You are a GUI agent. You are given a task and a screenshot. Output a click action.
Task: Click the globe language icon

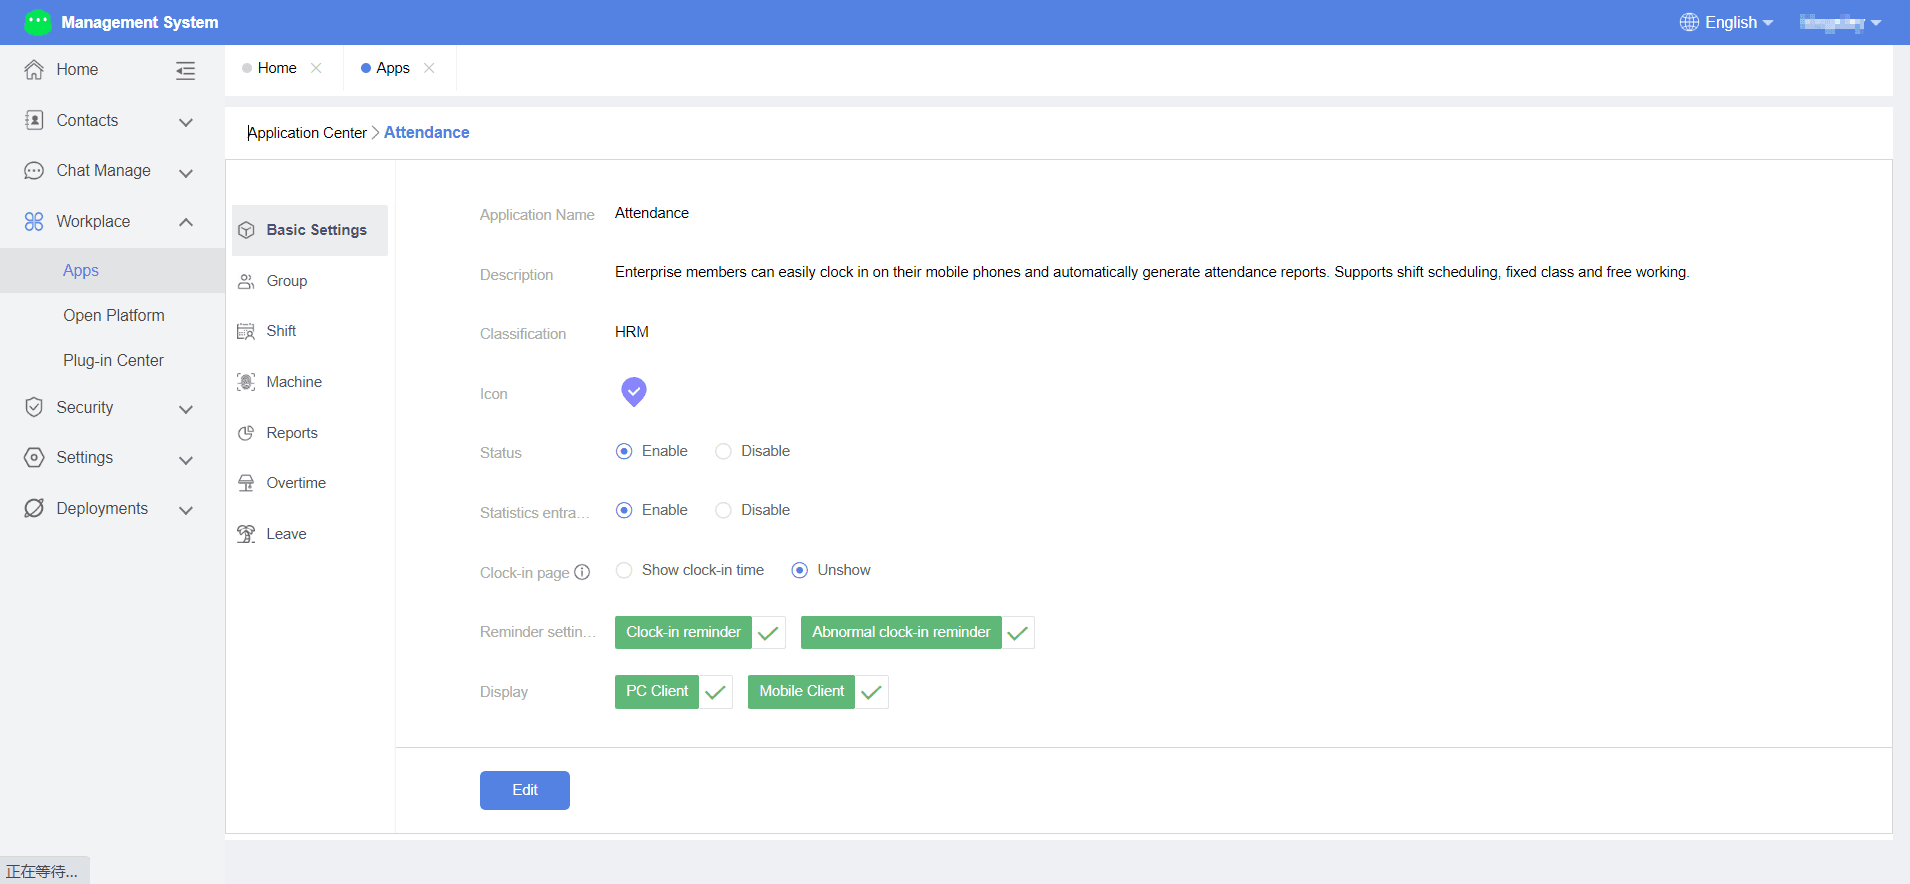coord(1689,22)
